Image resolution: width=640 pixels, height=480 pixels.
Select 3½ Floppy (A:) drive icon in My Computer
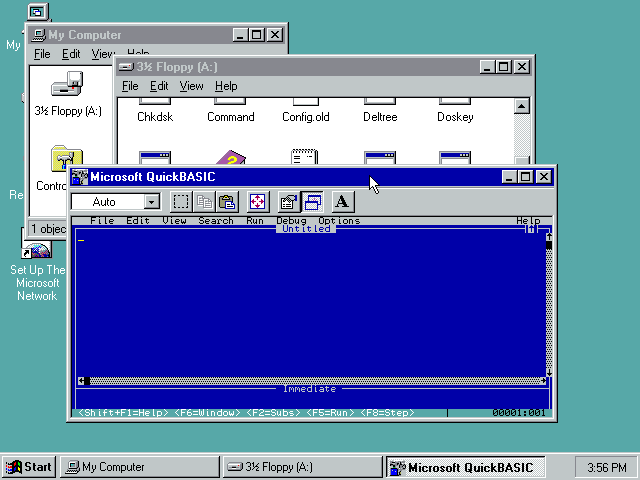pos(68,94)
